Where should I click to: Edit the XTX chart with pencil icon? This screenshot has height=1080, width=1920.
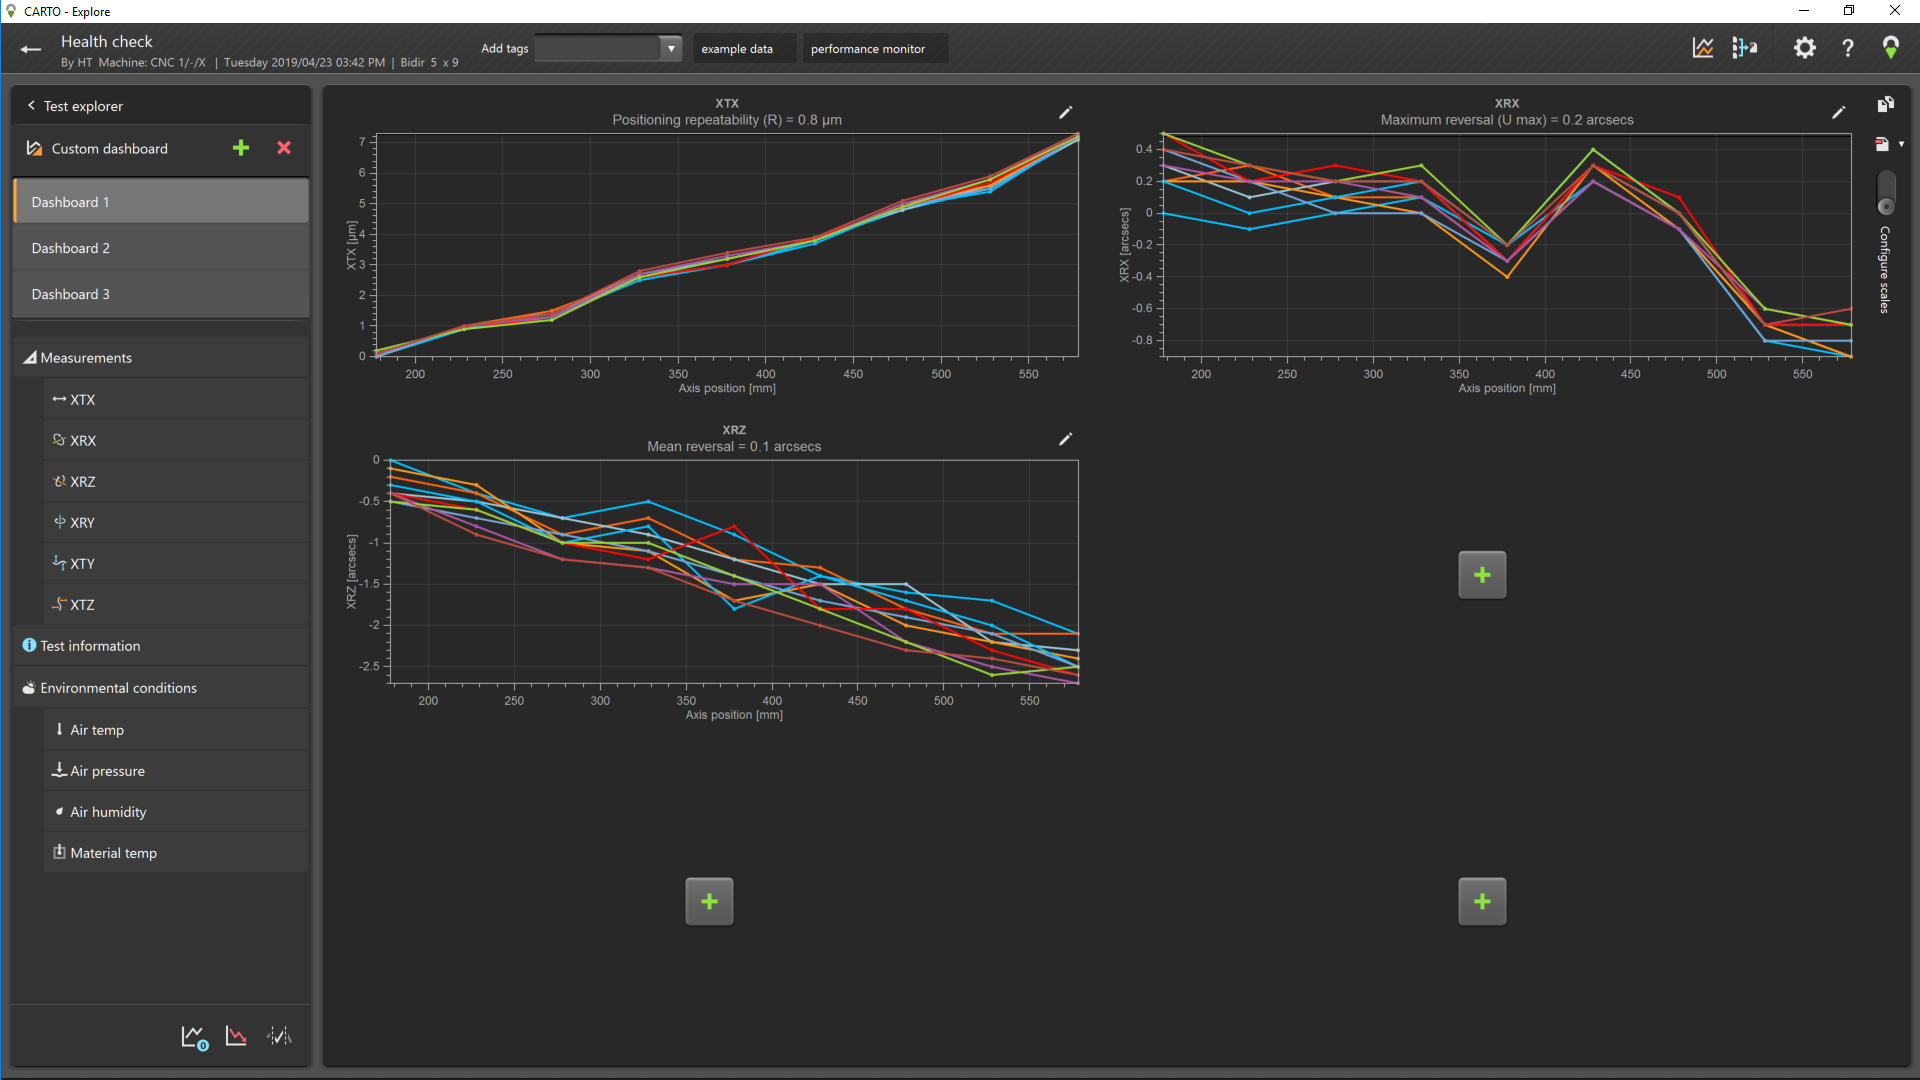pos(1065,113)
